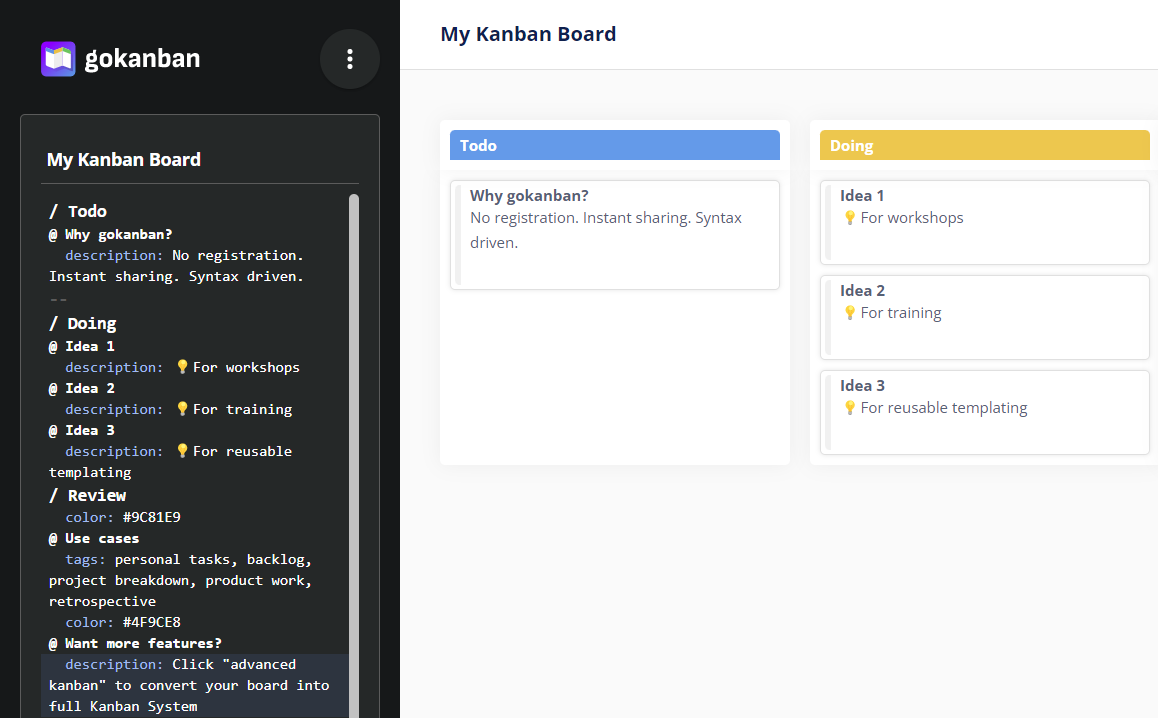1158x718 pixels.
Task: Click the '@ Why gokanban?' editor line
Action: pyautogui.click(x=111, y=234)
